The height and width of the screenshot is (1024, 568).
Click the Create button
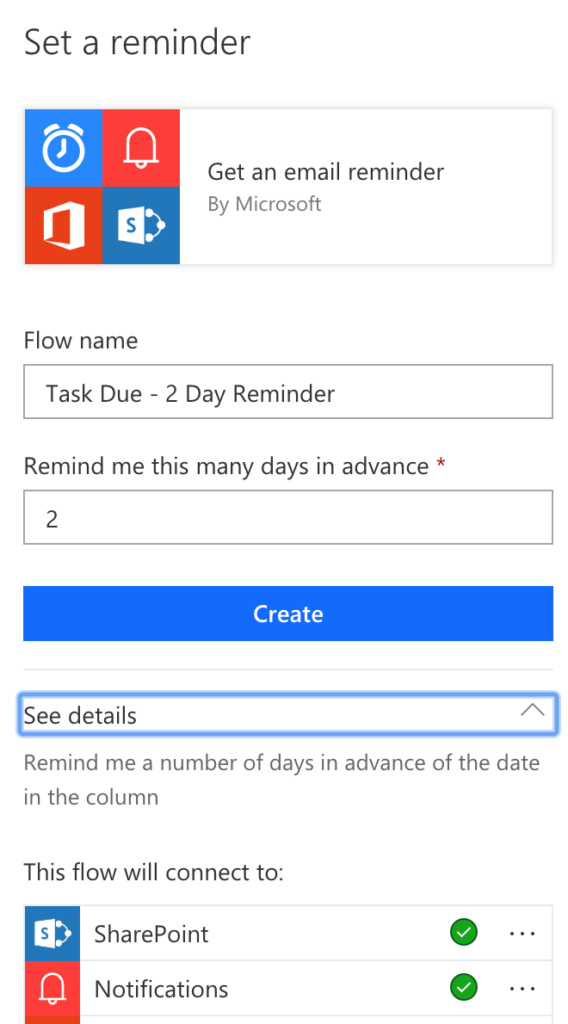288,613
